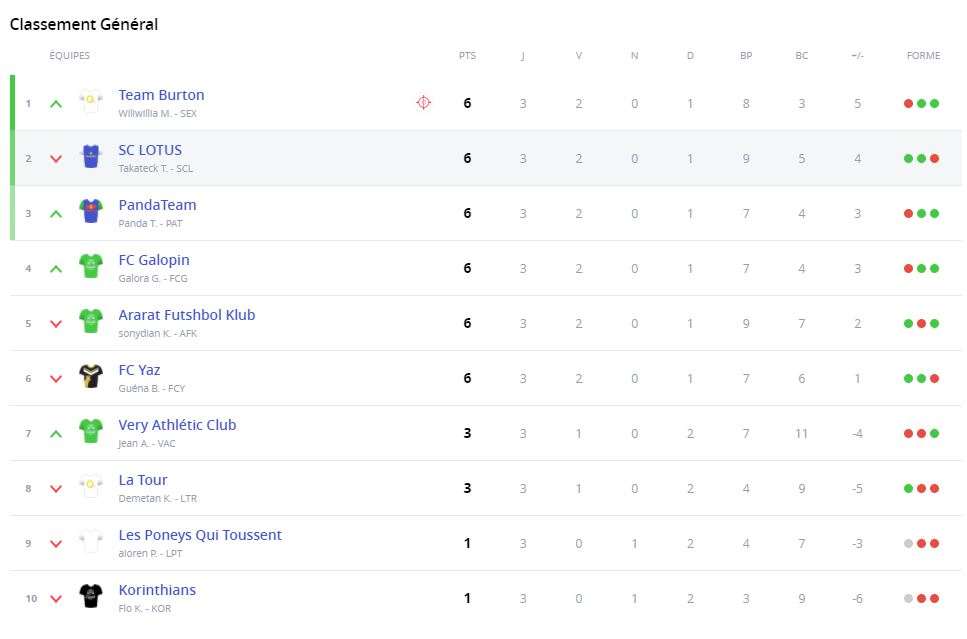Screen dimensions: 967x639
Task: Click Korinthians form indicator dots
Action: pyautogui.click(x=921, y=598)
